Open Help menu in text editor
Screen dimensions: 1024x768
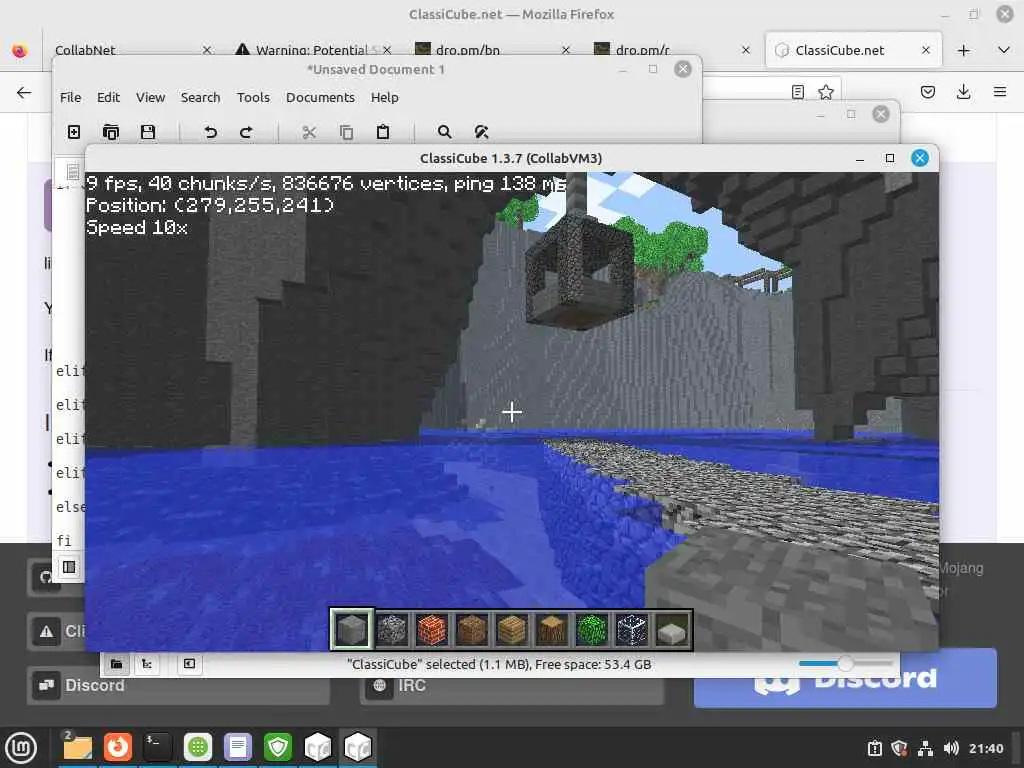click(385, 97)
